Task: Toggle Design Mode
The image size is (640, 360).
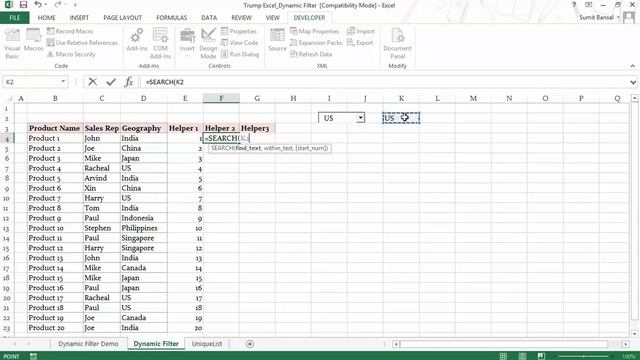Action: point(208,43)
